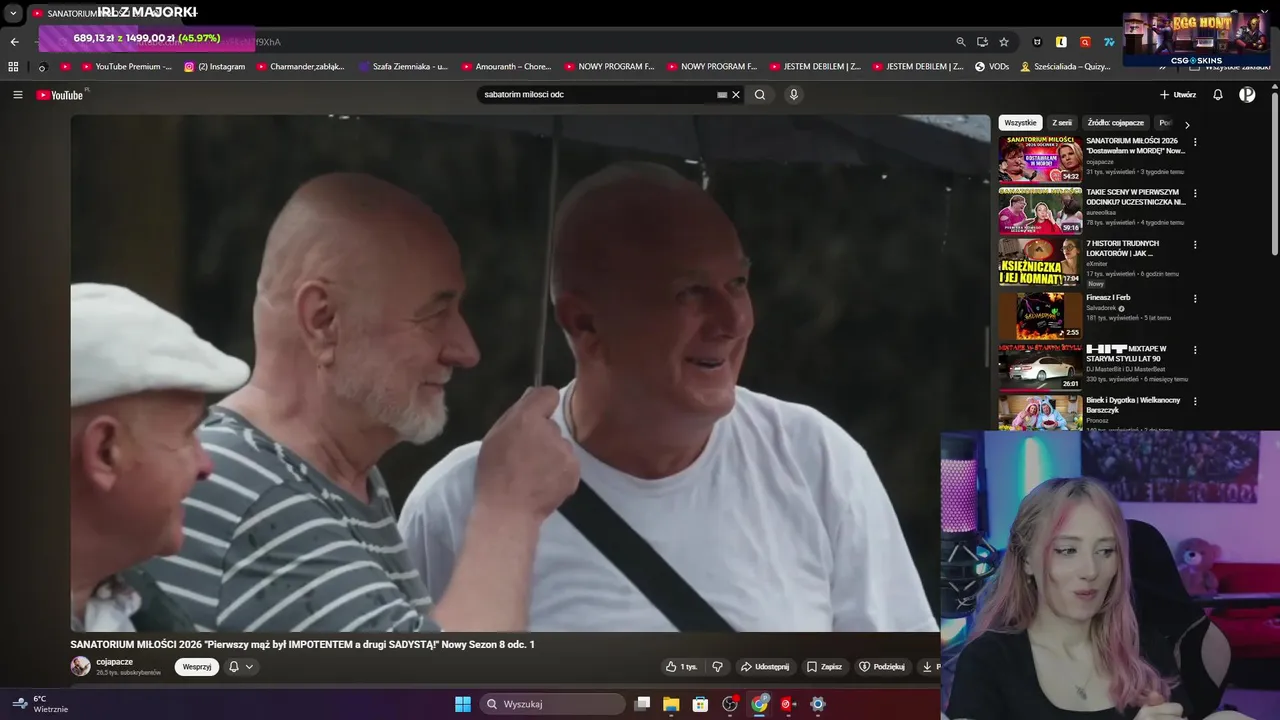Open Dostawałam w MORDĘ video thumbnail
This screenshot has width=1280, height=720.
point(1040,159)
